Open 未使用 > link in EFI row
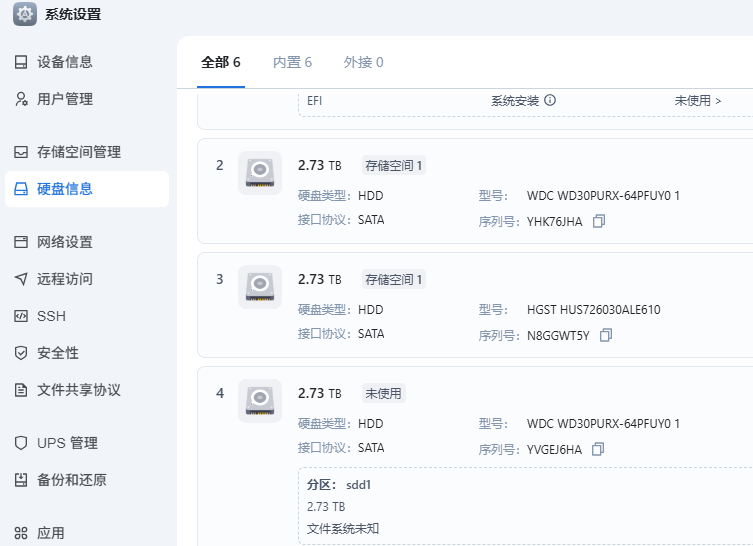The width and height of the screenshot is (753, 546). coord(698,101)
